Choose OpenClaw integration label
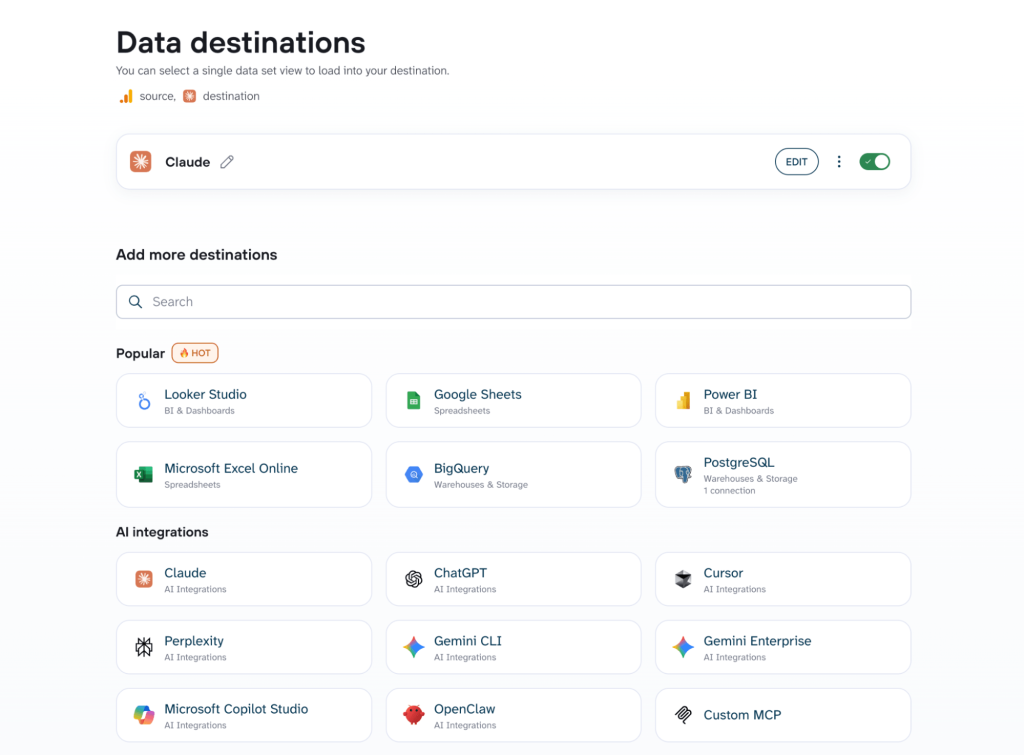 click(464, 709)
